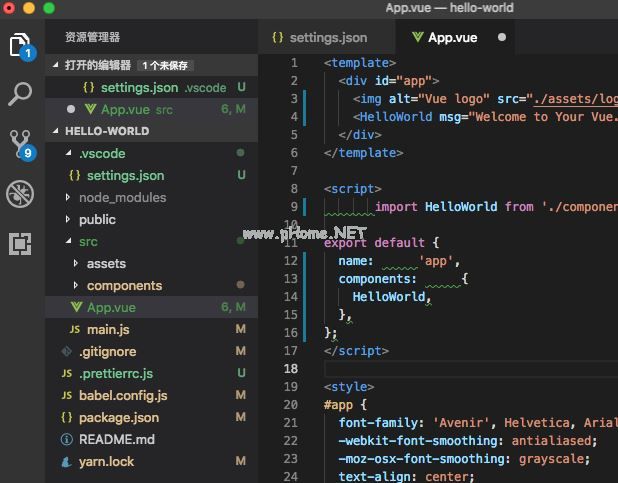The image size is (618, 483).
Task: Click the git icon beside .gitignore
Action: pos(67,351)
